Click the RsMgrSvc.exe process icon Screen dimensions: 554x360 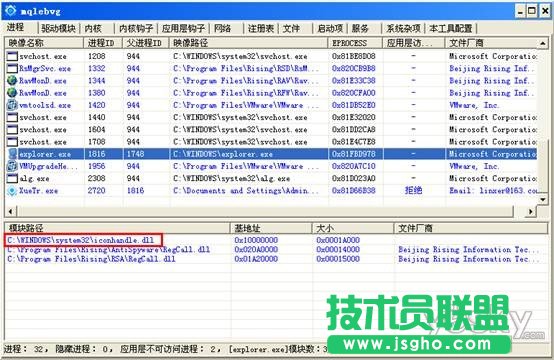click(12, 69)
